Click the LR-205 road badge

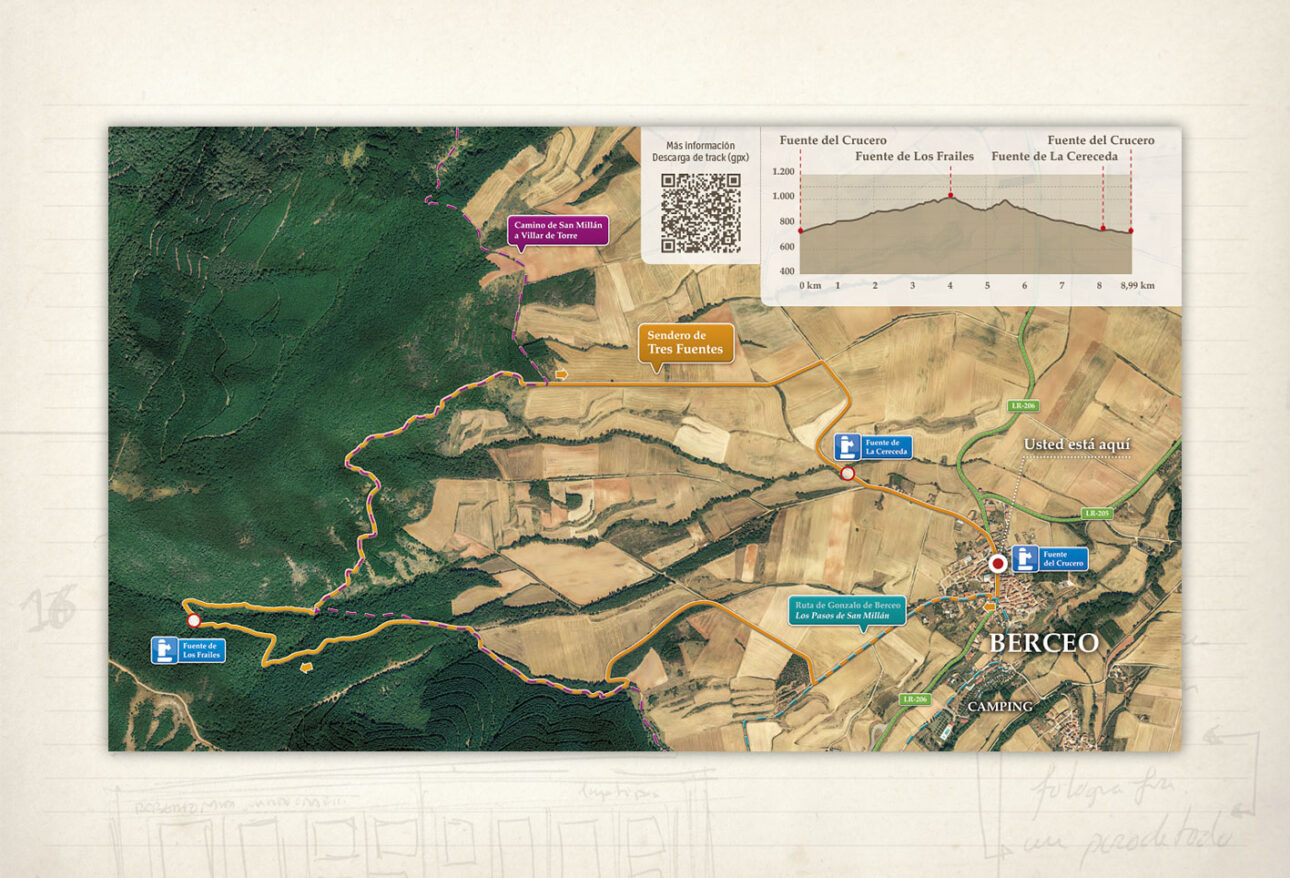click(x=1095, y=513)
